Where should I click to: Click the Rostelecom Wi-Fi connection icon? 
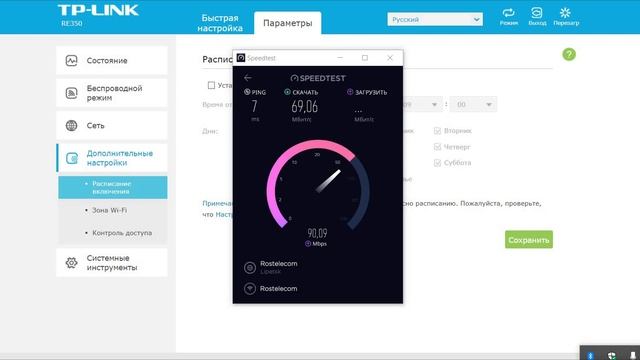coord(250,289)
